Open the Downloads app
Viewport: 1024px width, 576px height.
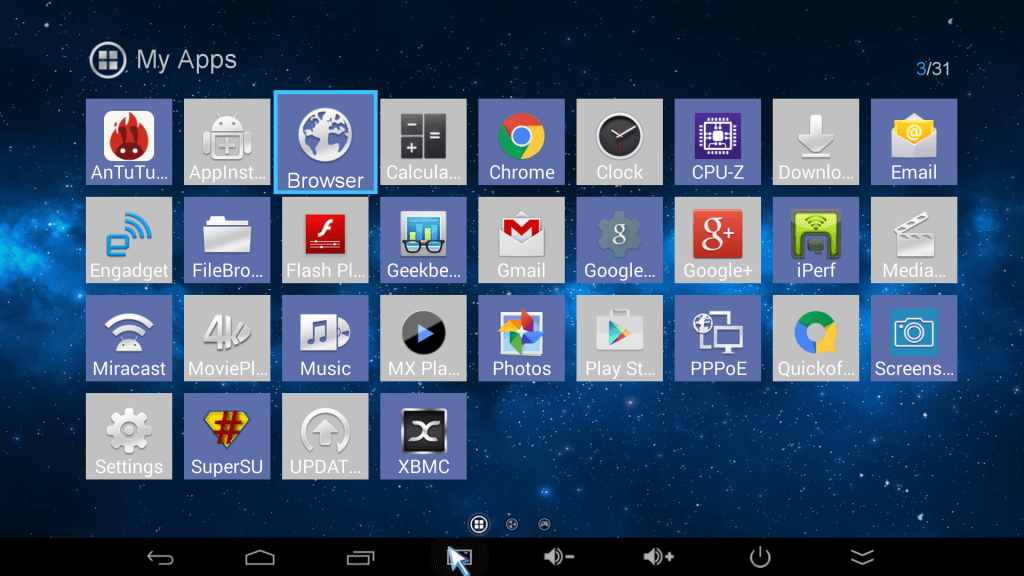816,142
